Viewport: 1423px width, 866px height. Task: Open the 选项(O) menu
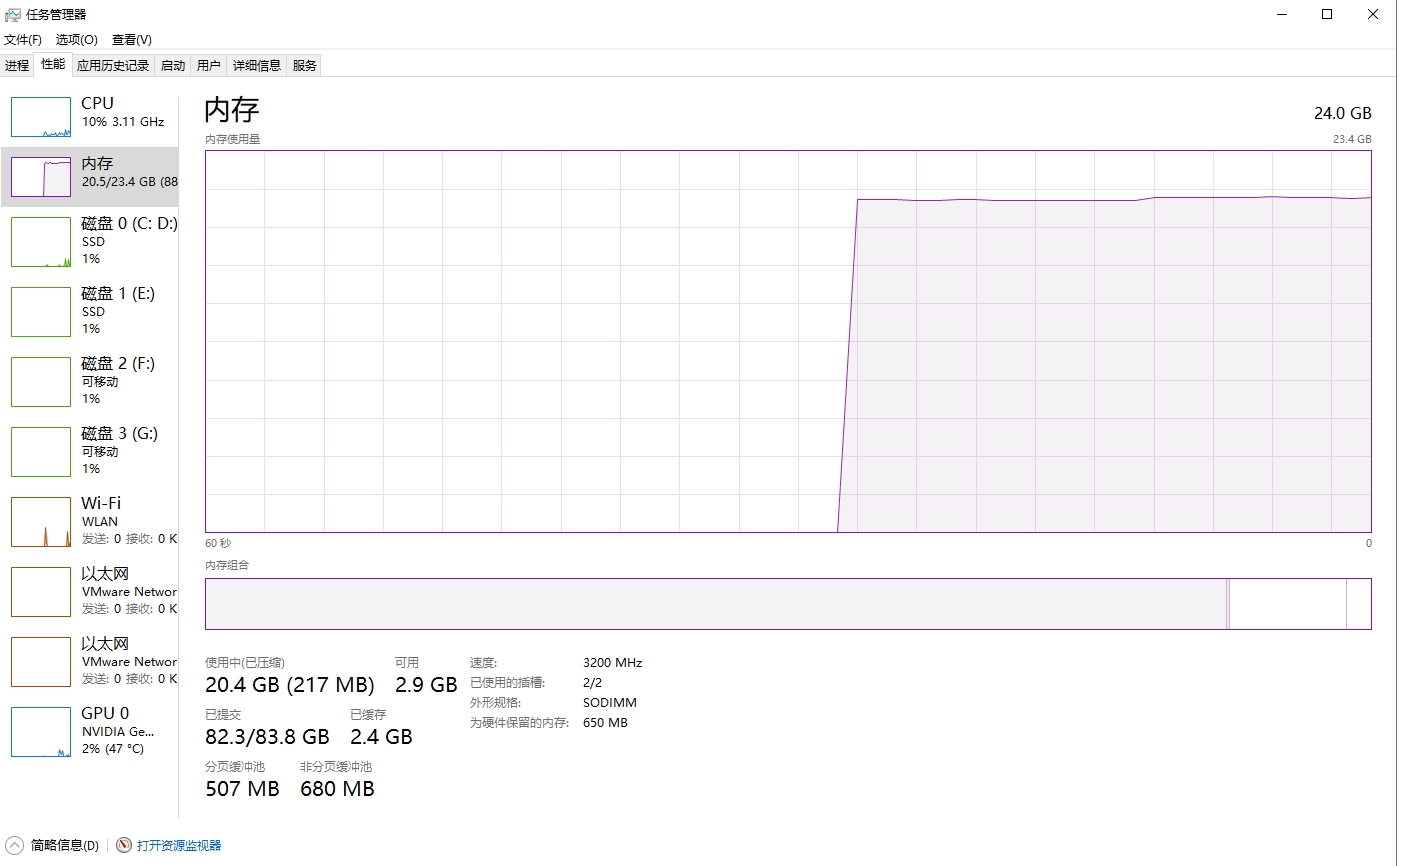[x=77, y=40]
